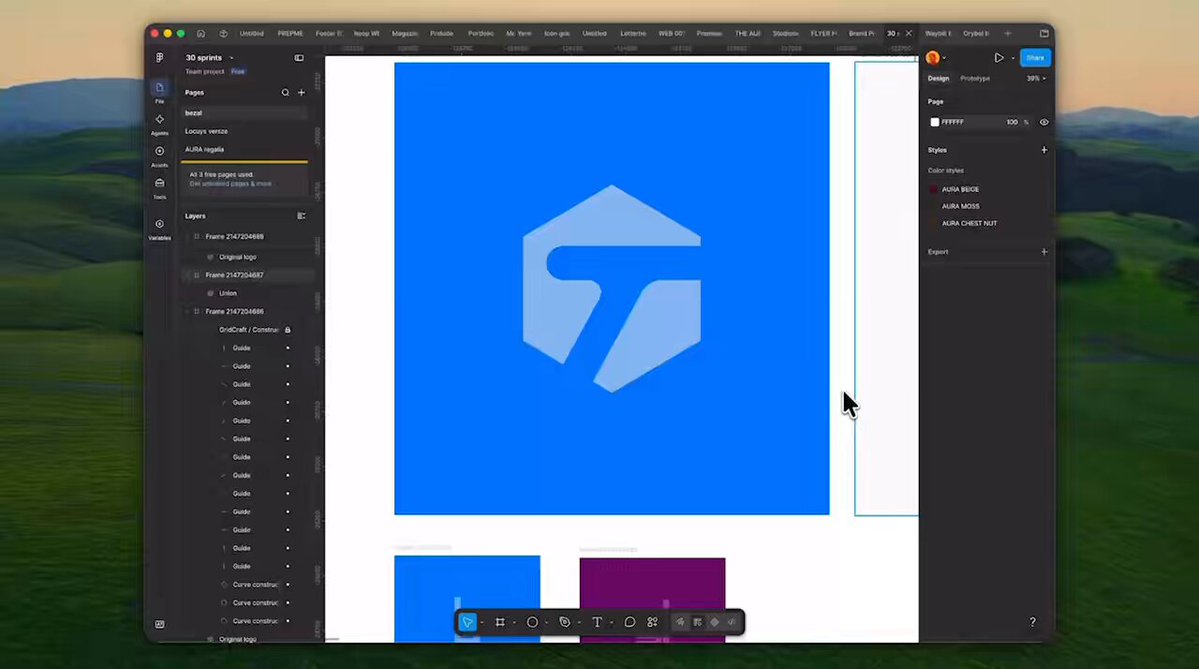Screen dimensions: 1199x669
Task: Select the Move tool in bottom toolbar
Action: [467, 622]
